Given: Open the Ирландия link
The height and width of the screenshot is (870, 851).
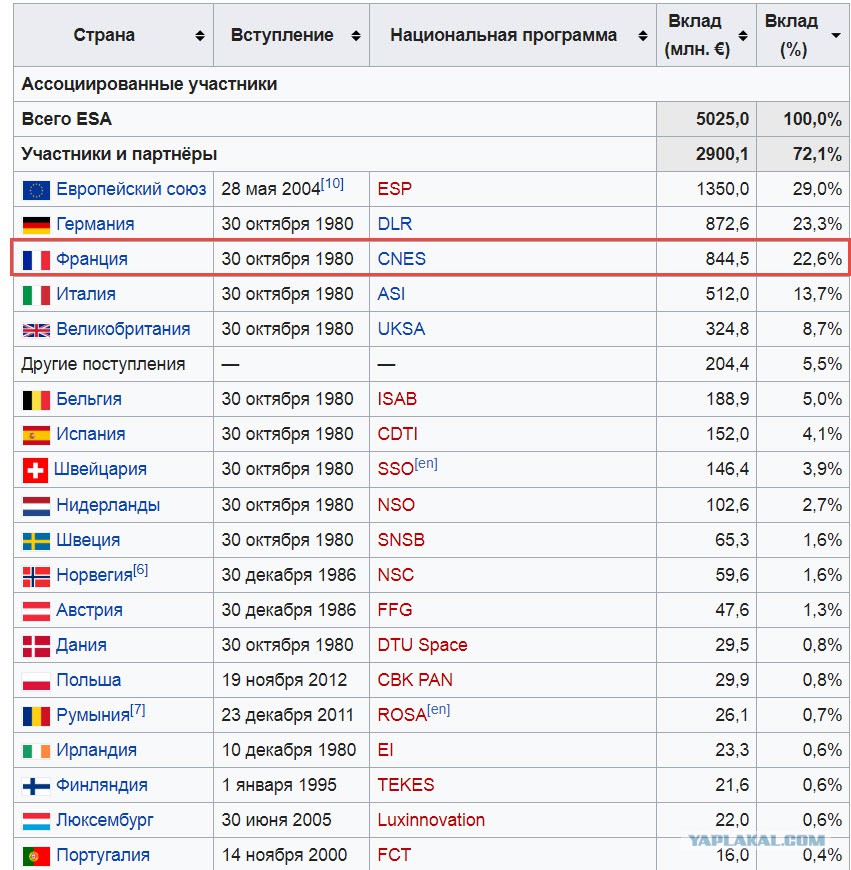Looking at the screenshot, I should pos(97,751).
